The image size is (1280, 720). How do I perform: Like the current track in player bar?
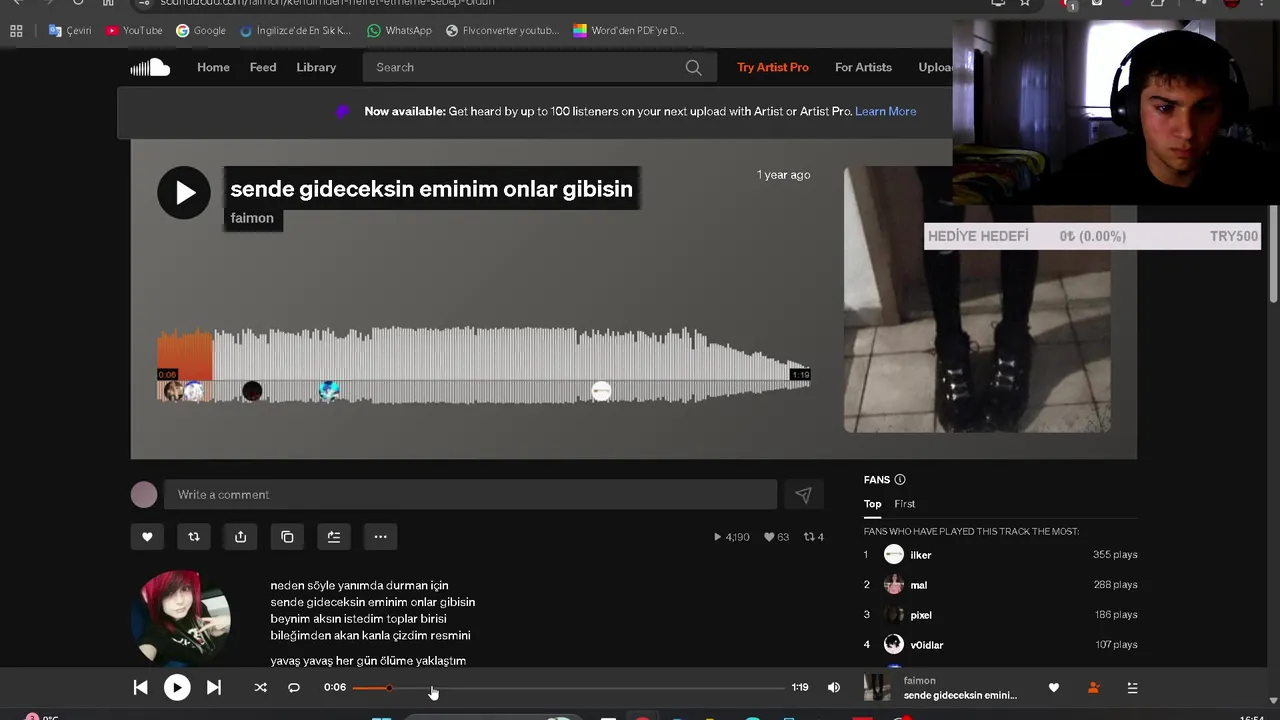tap(1053, 688)
